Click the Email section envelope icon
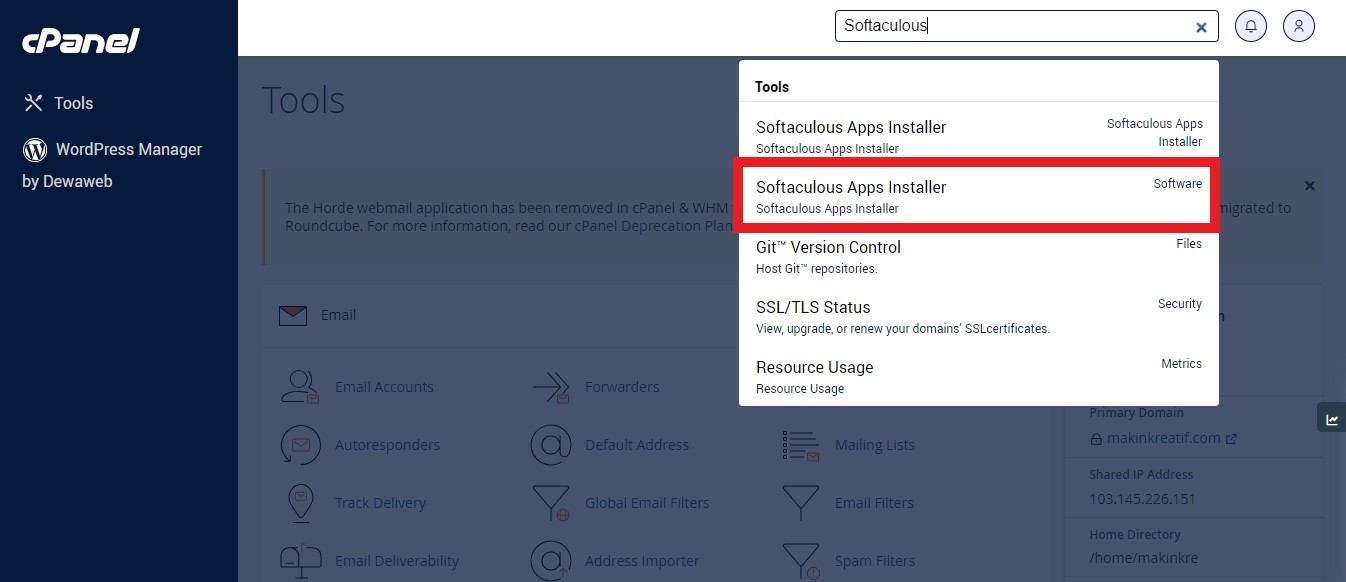Viewport: 1346px width, 582px height. coord(293,315)
